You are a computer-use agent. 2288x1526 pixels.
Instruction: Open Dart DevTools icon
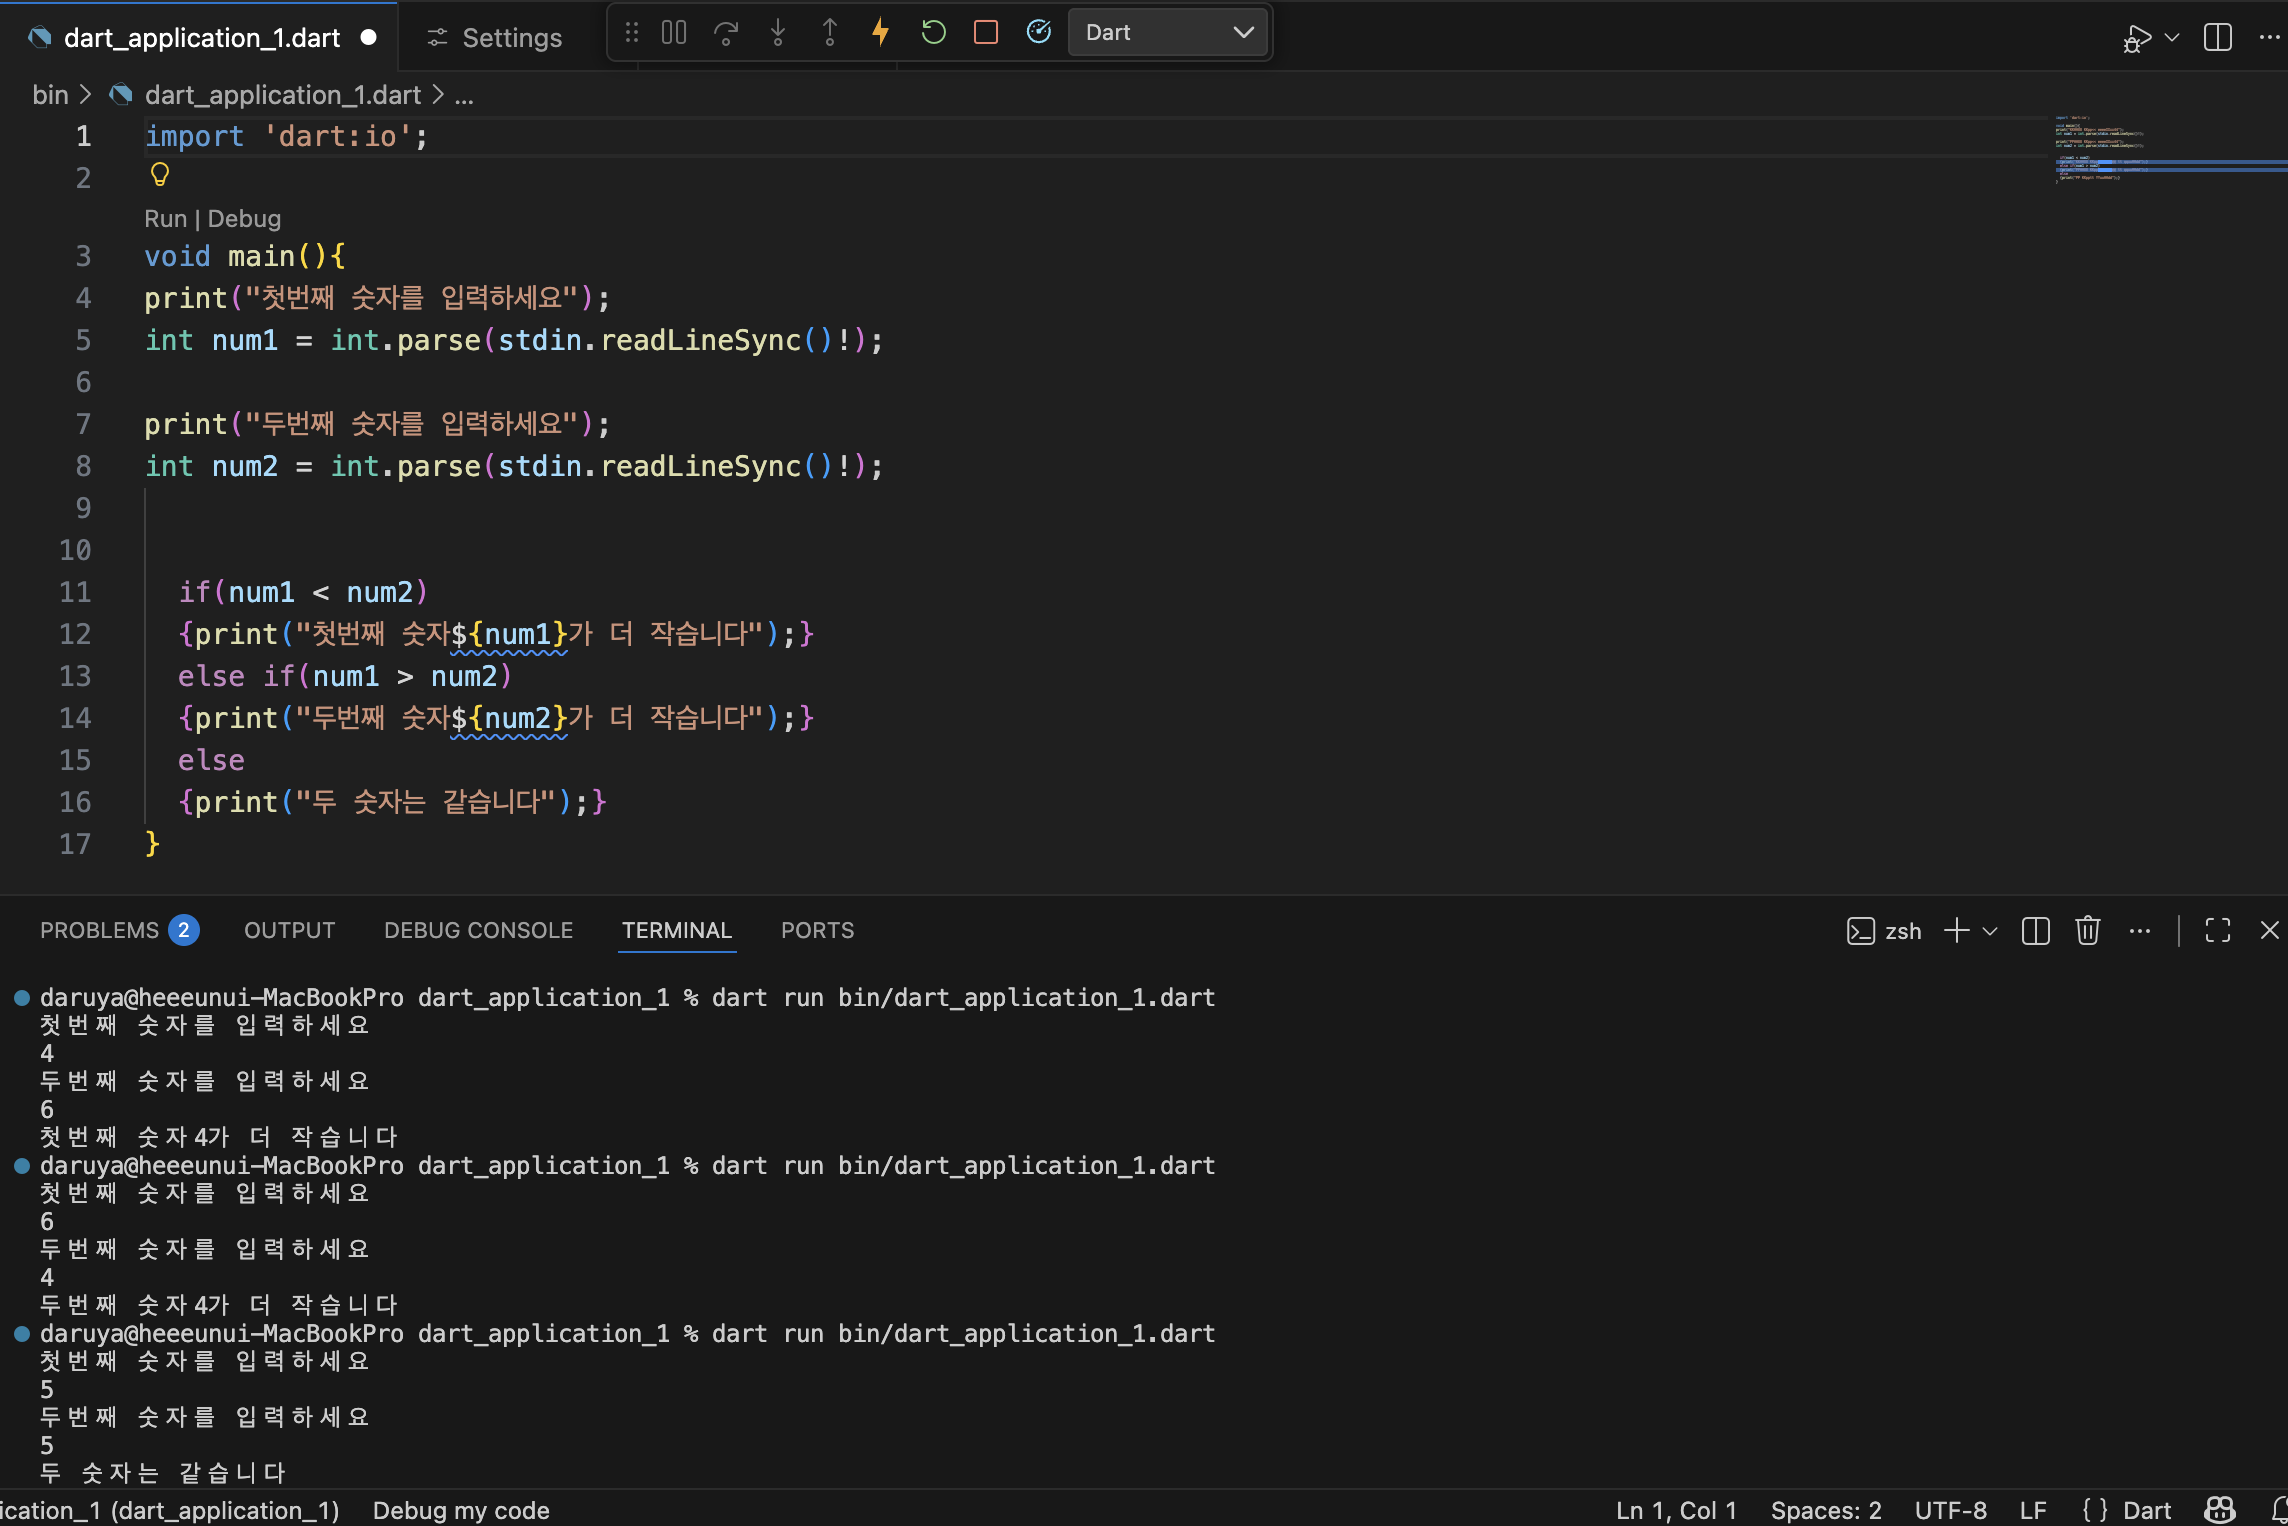1039,33
